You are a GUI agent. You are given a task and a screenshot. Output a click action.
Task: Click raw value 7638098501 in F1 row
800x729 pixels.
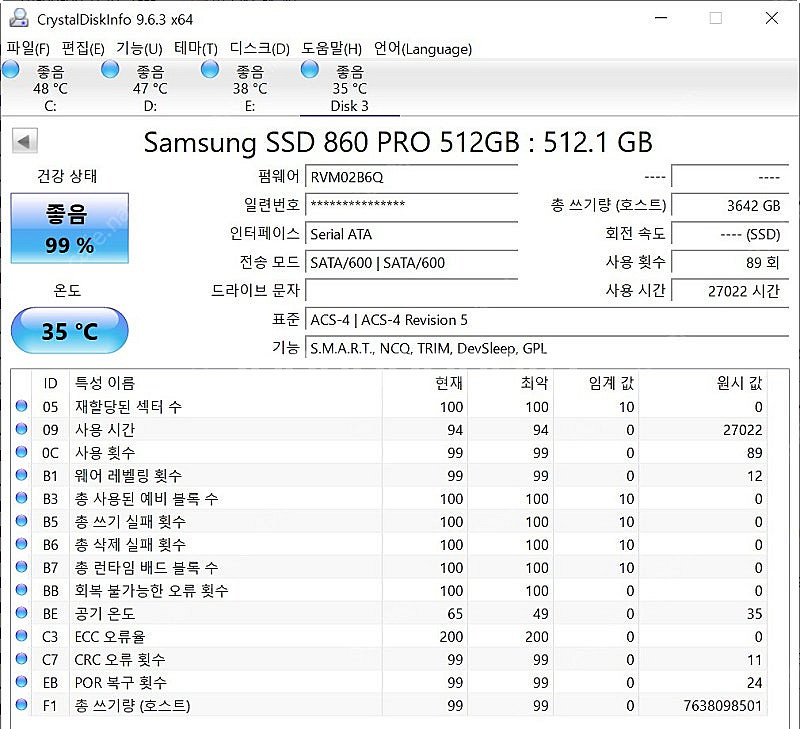click(722, 706)
